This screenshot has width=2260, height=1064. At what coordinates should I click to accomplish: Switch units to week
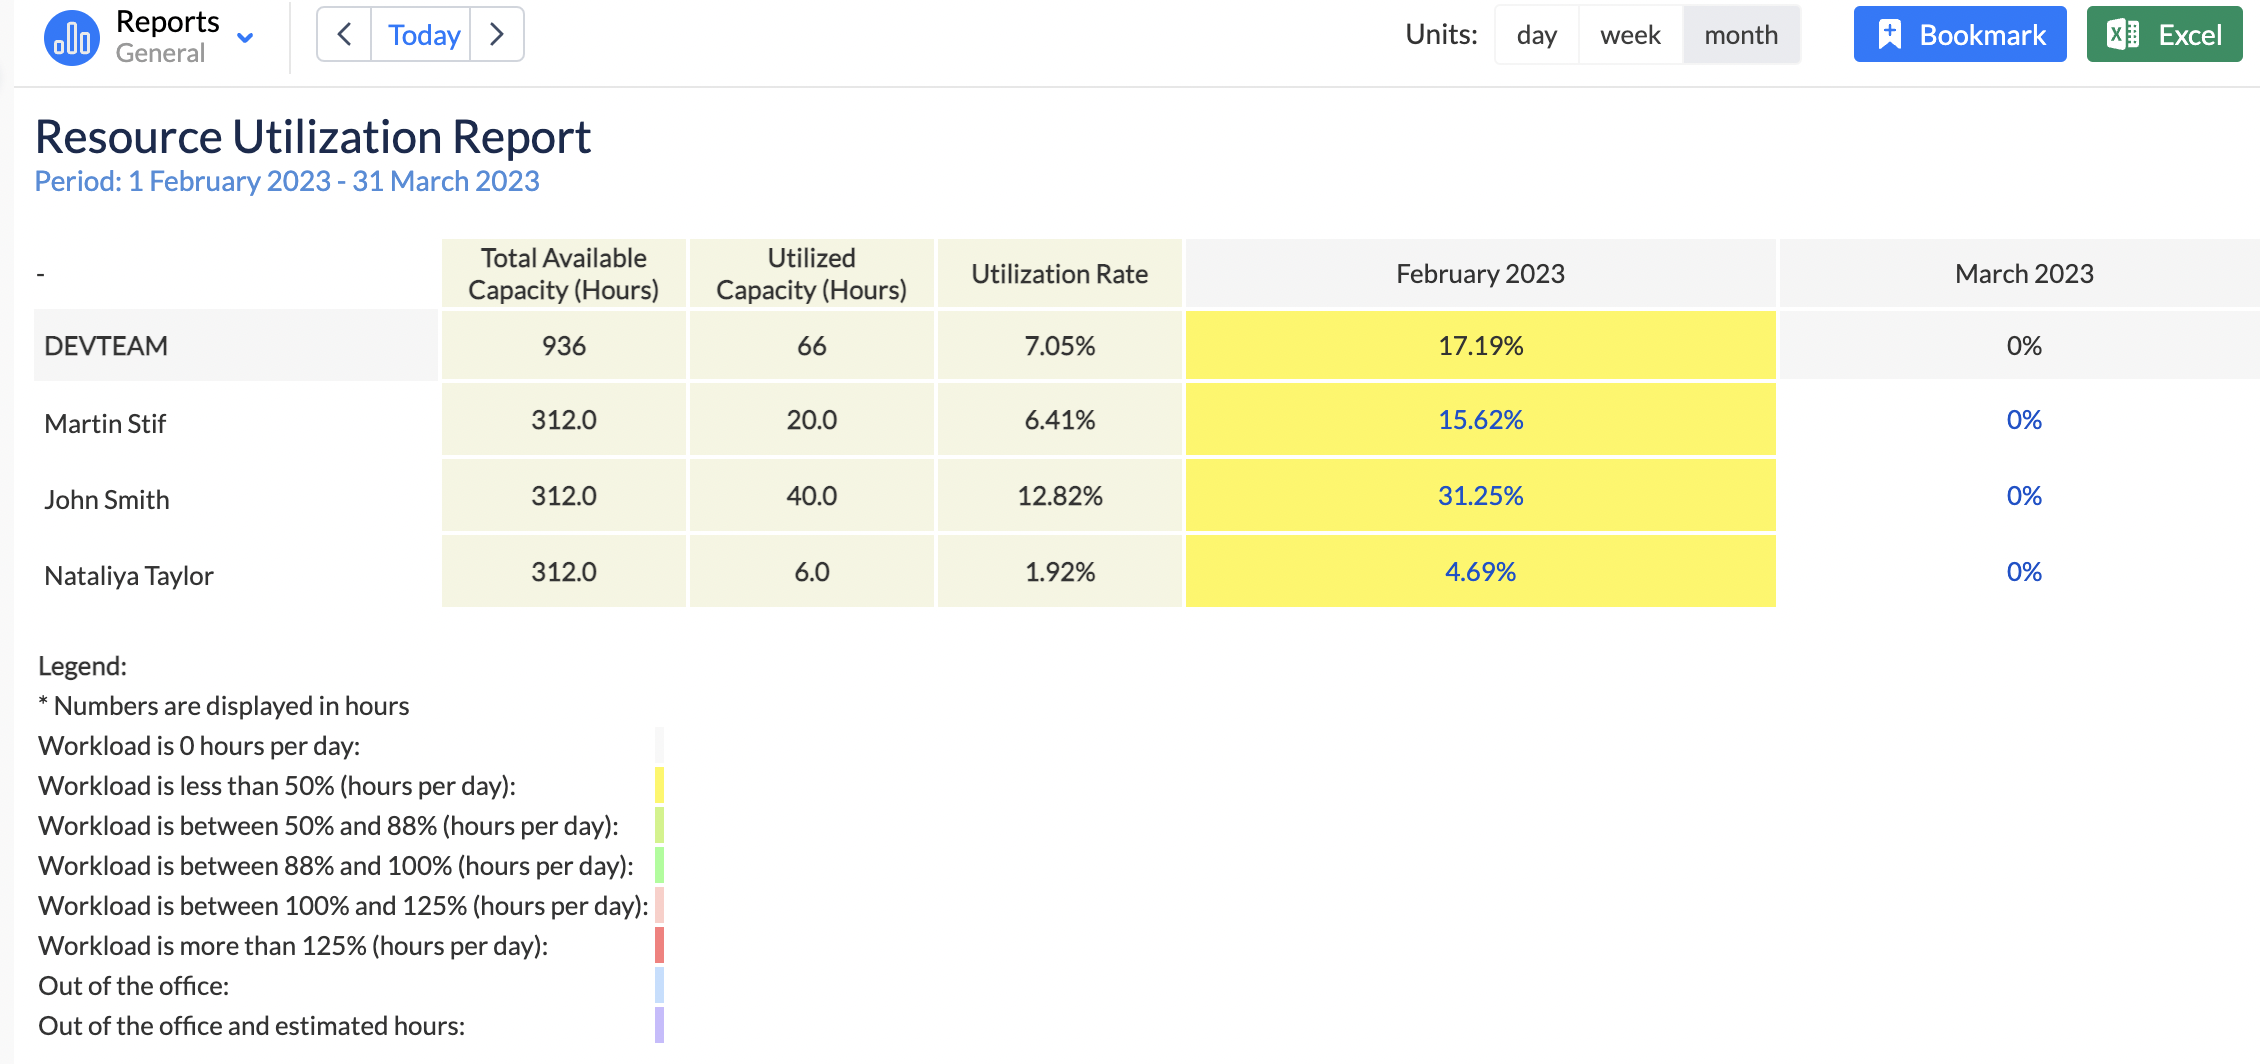[x=1629, y=34]
